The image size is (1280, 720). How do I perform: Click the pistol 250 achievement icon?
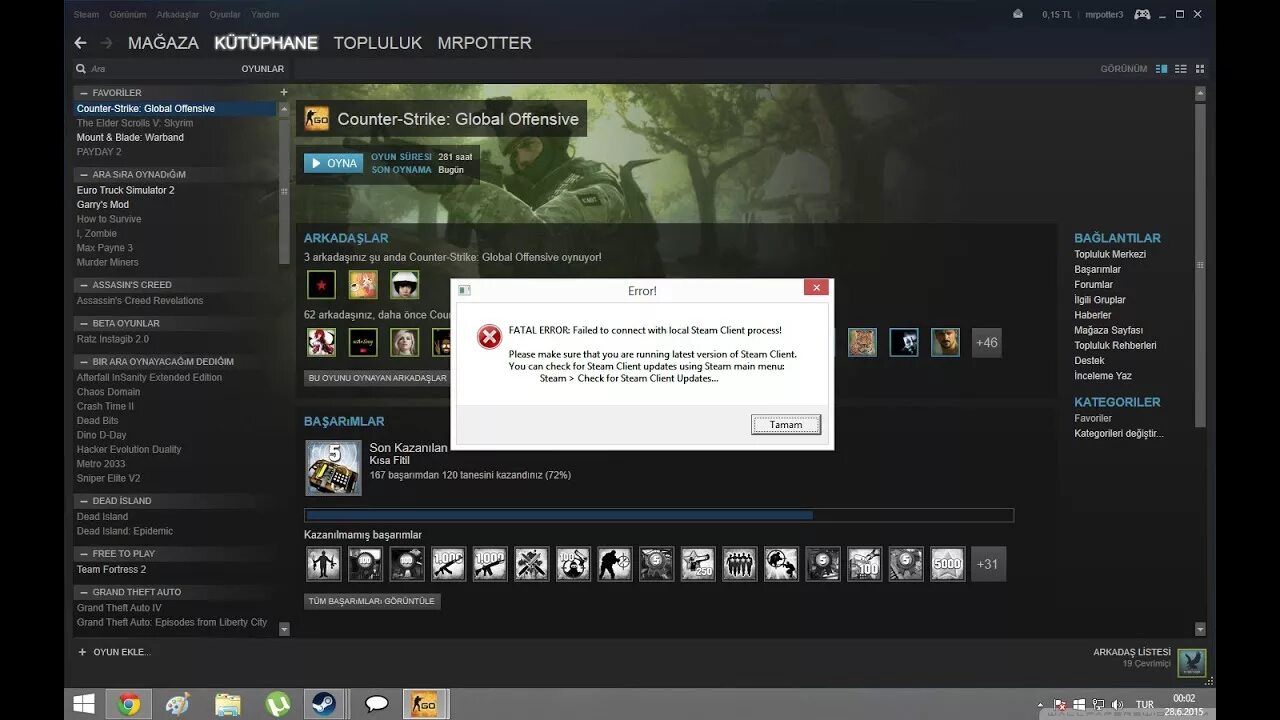pos(698,564)
